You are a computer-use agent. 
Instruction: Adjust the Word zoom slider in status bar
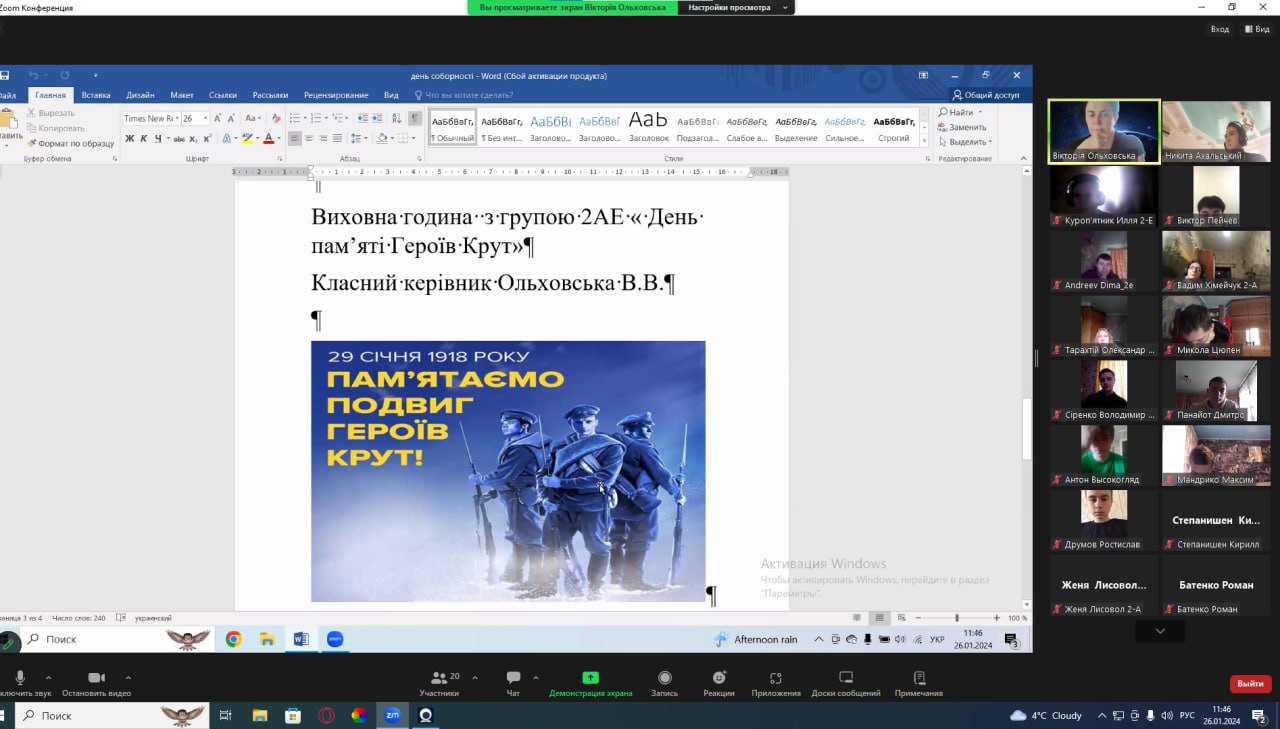[x=956, y=618]
